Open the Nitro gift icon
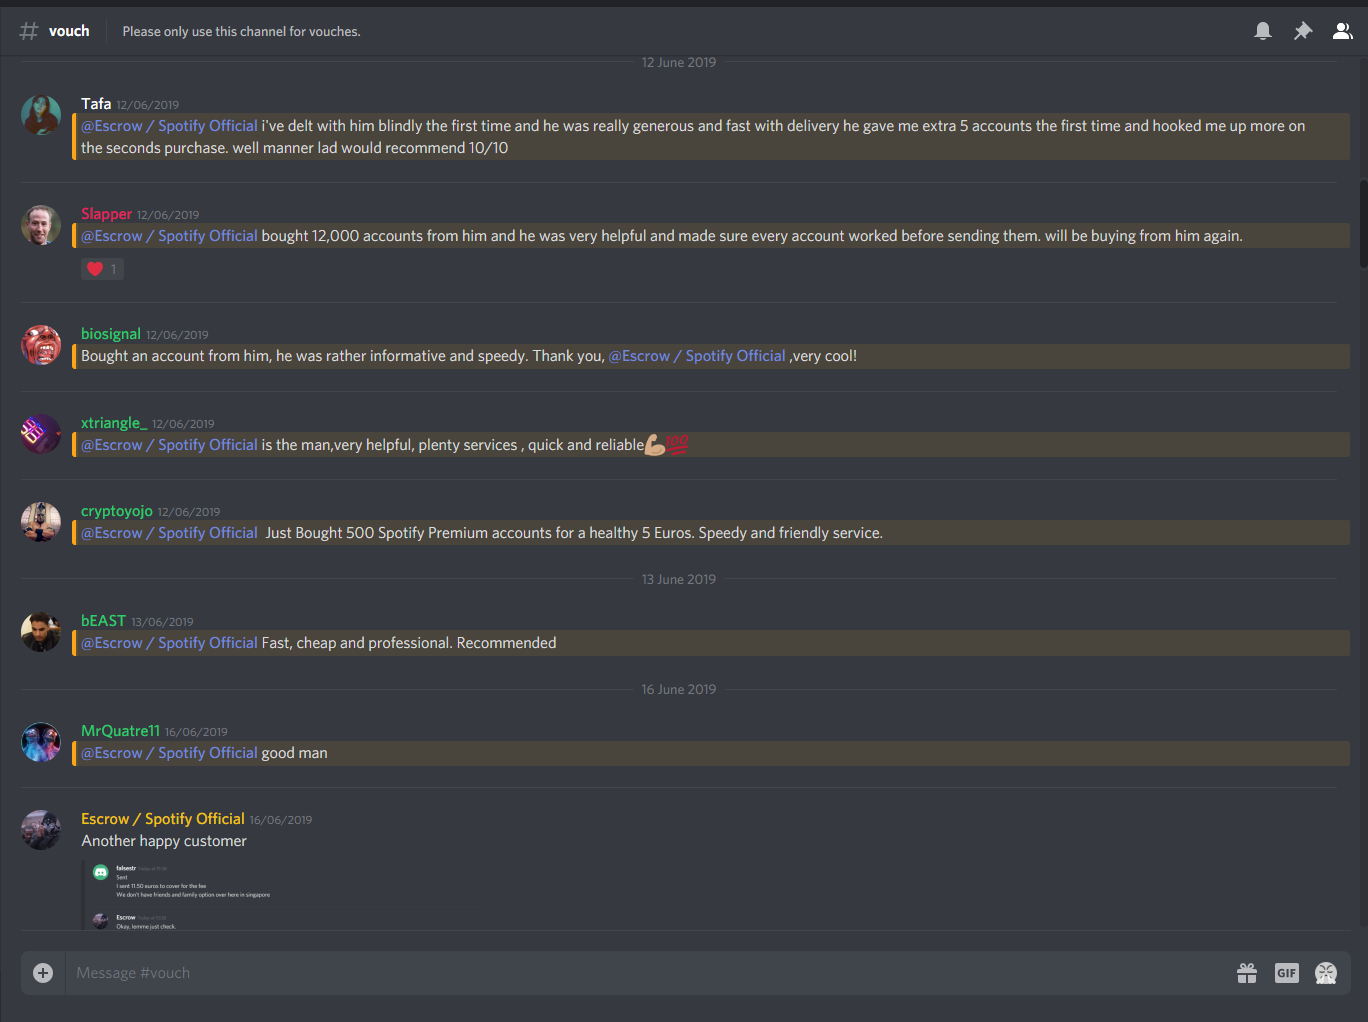This screenshot has height=1022, width=1368. (1247, 973)
